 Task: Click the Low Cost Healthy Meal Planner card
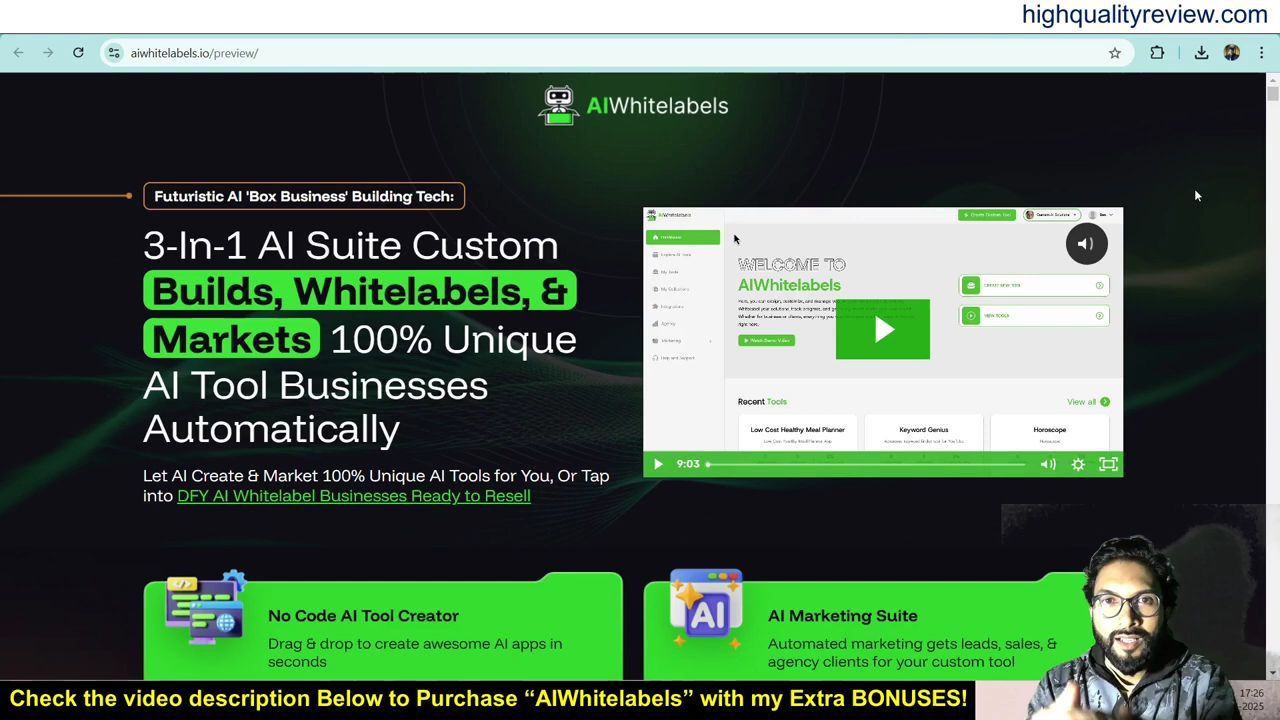(797, 434)
